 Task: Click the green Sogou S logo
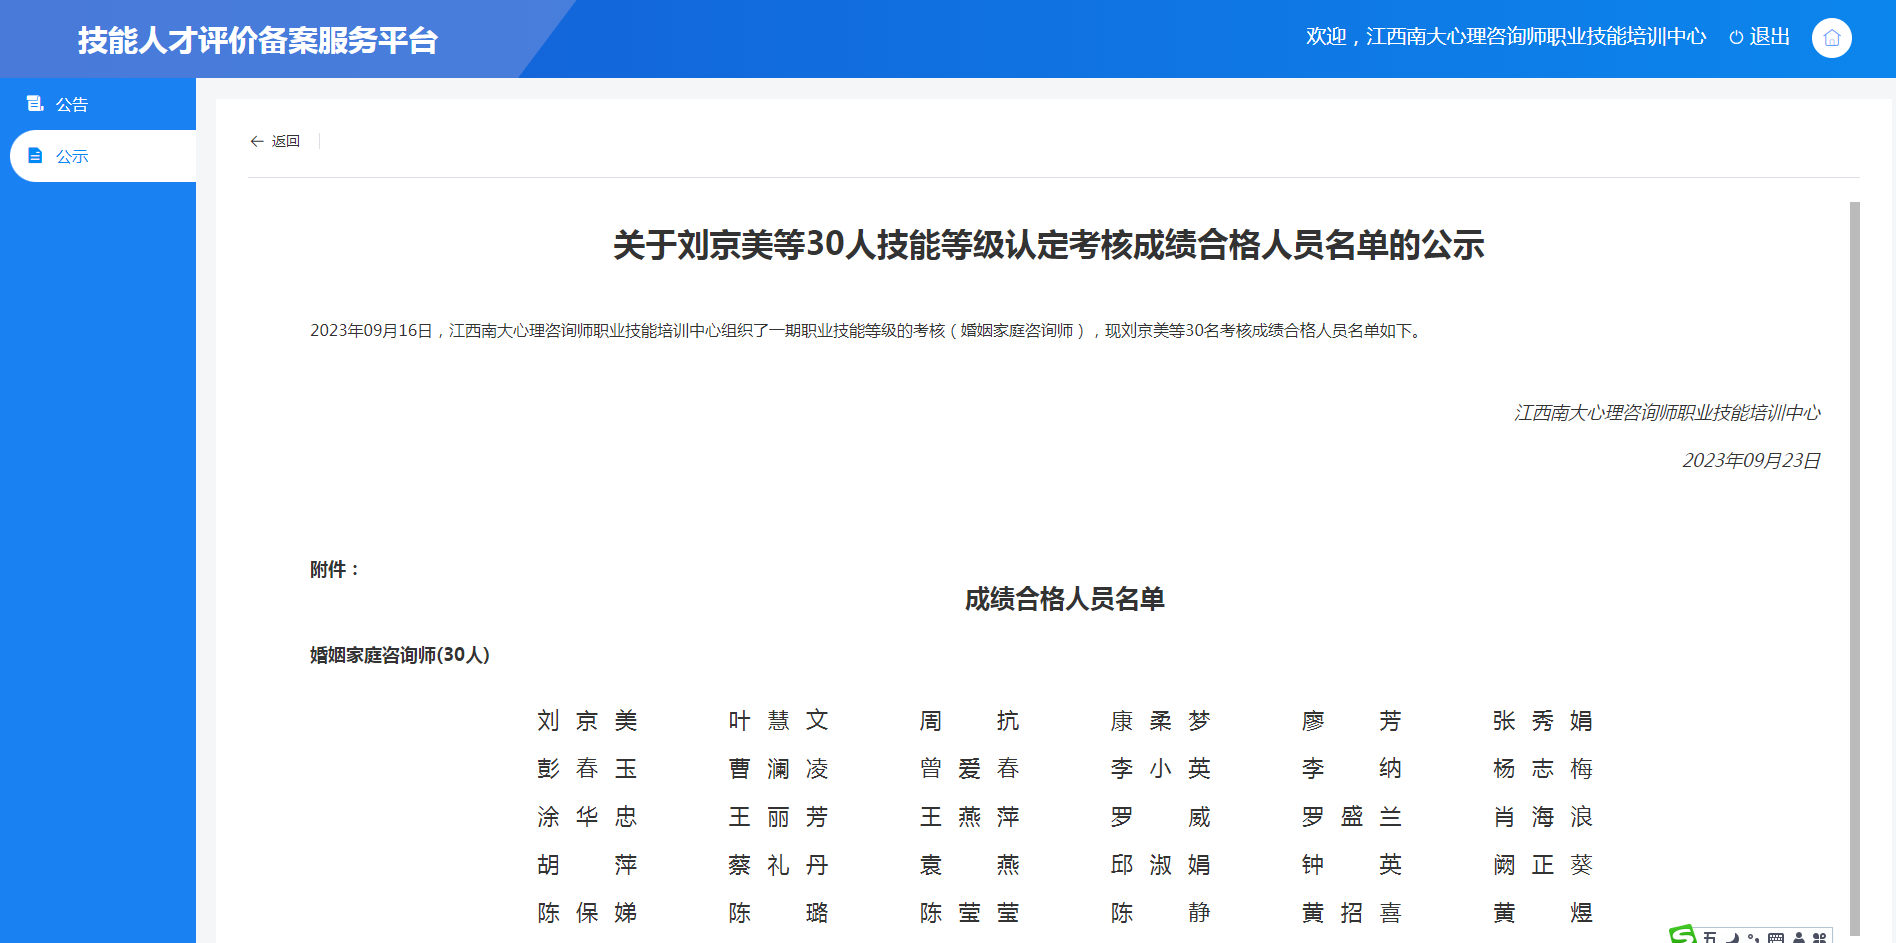1684,935
